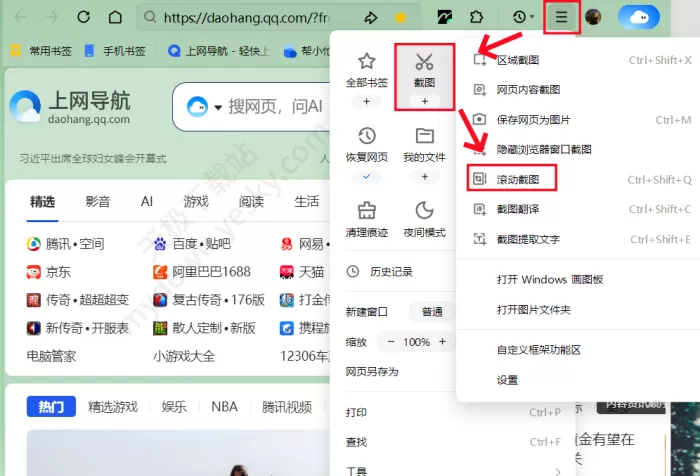Open the history clock dropdown in toolbar
The image size is (700, 476).
(x=523, y=17)
